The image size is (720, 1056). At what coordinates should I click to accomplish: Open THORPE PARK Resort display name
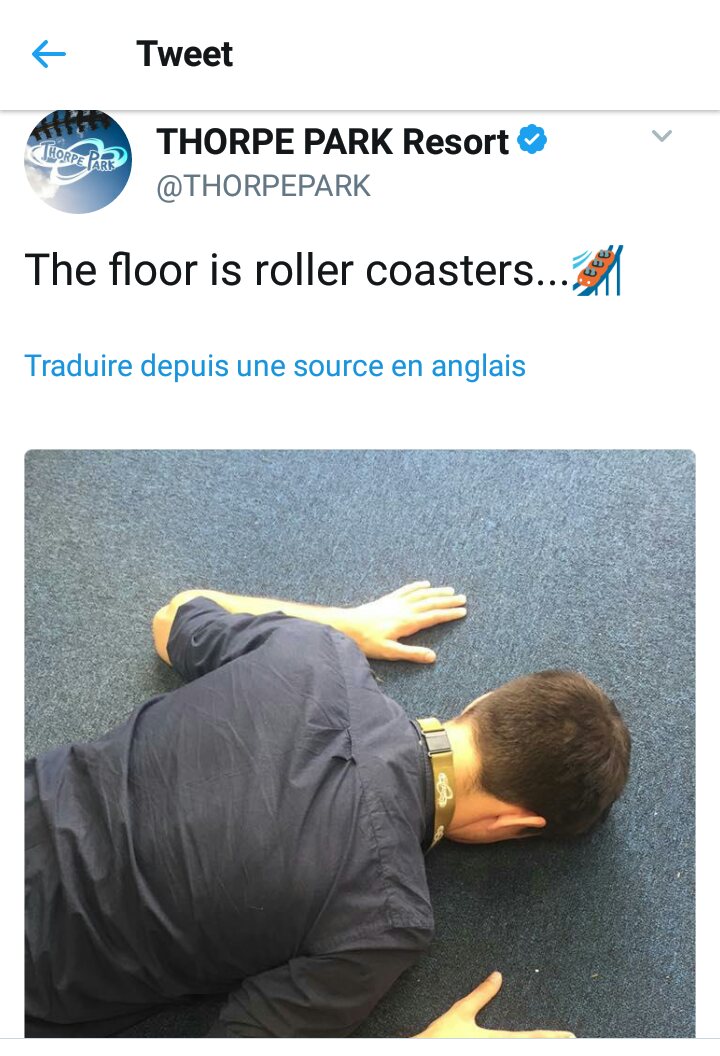point(332,141)
